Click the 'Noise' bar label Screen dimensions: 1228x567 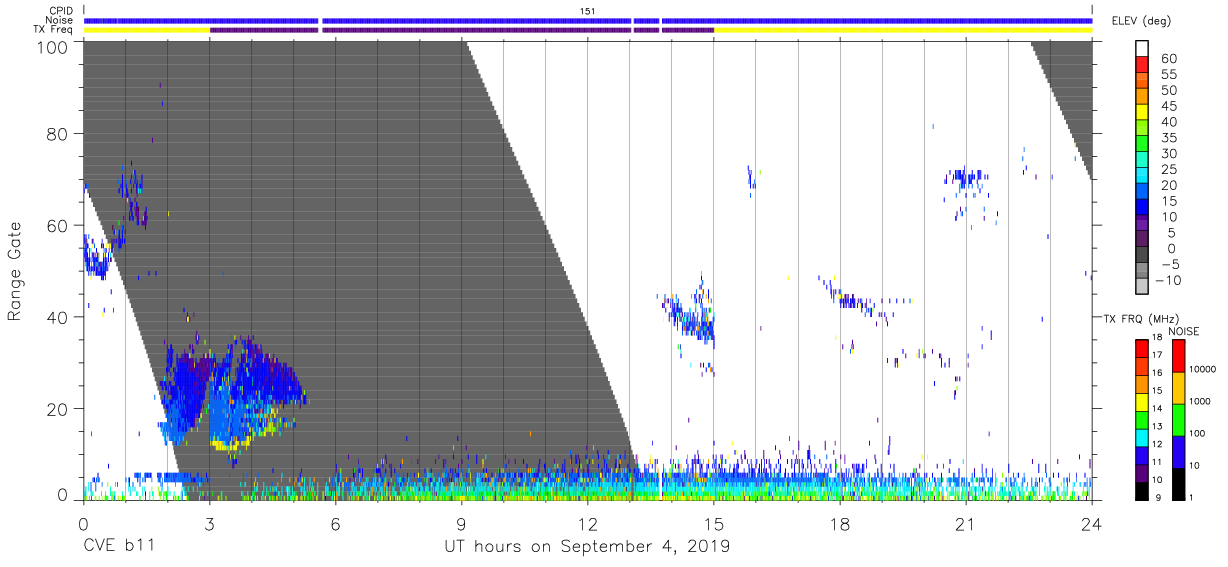(x=60, y=20)
